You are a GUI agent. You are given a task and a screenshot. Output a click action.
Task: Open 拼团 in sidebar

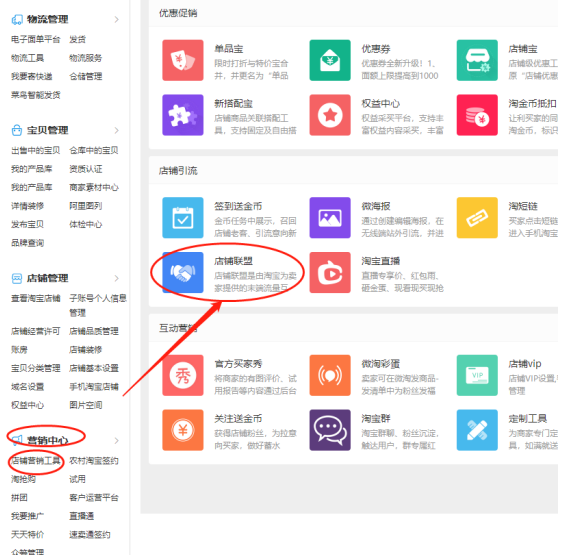pyautogui.click(x=19, y=498)
